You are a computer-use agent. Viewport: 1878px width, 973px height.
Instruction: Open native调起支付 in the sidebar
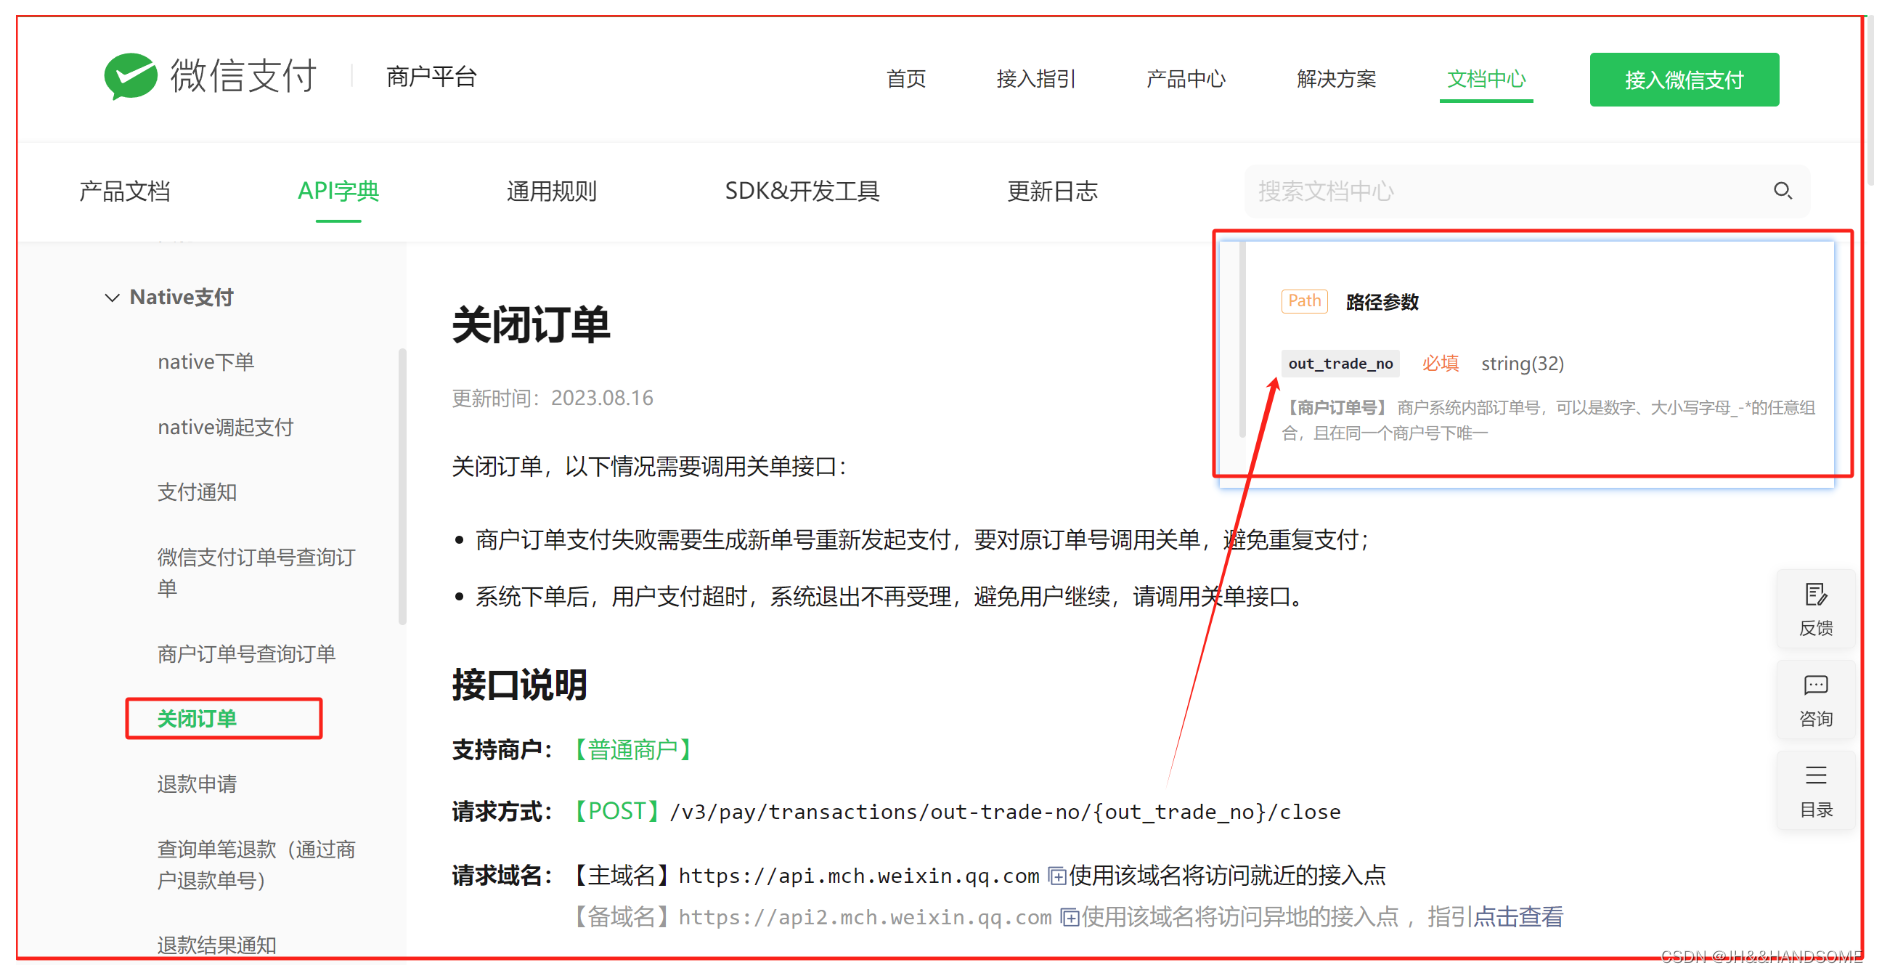coord(225,427)
